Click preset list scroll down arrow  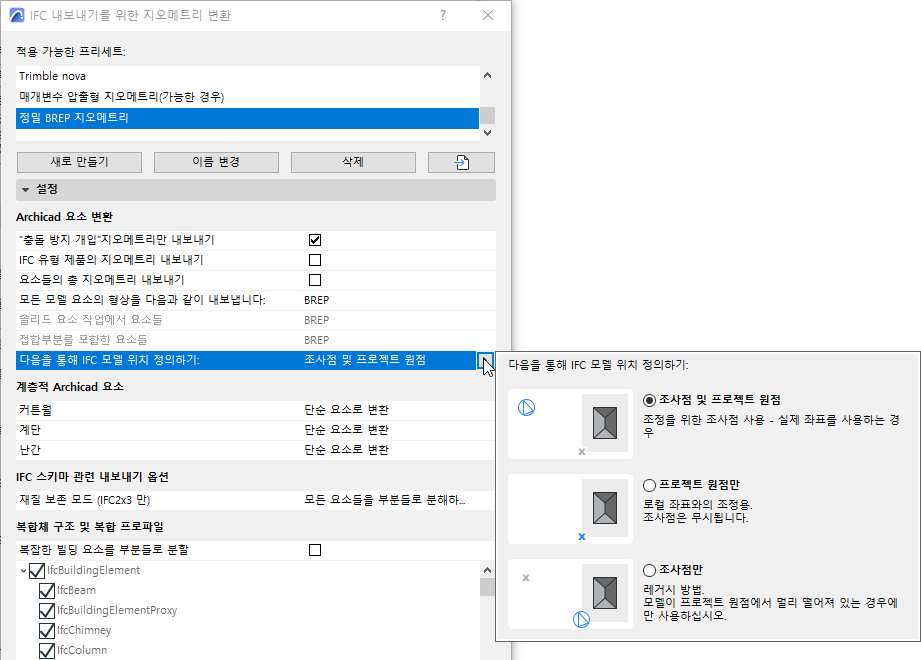(488, 133)
